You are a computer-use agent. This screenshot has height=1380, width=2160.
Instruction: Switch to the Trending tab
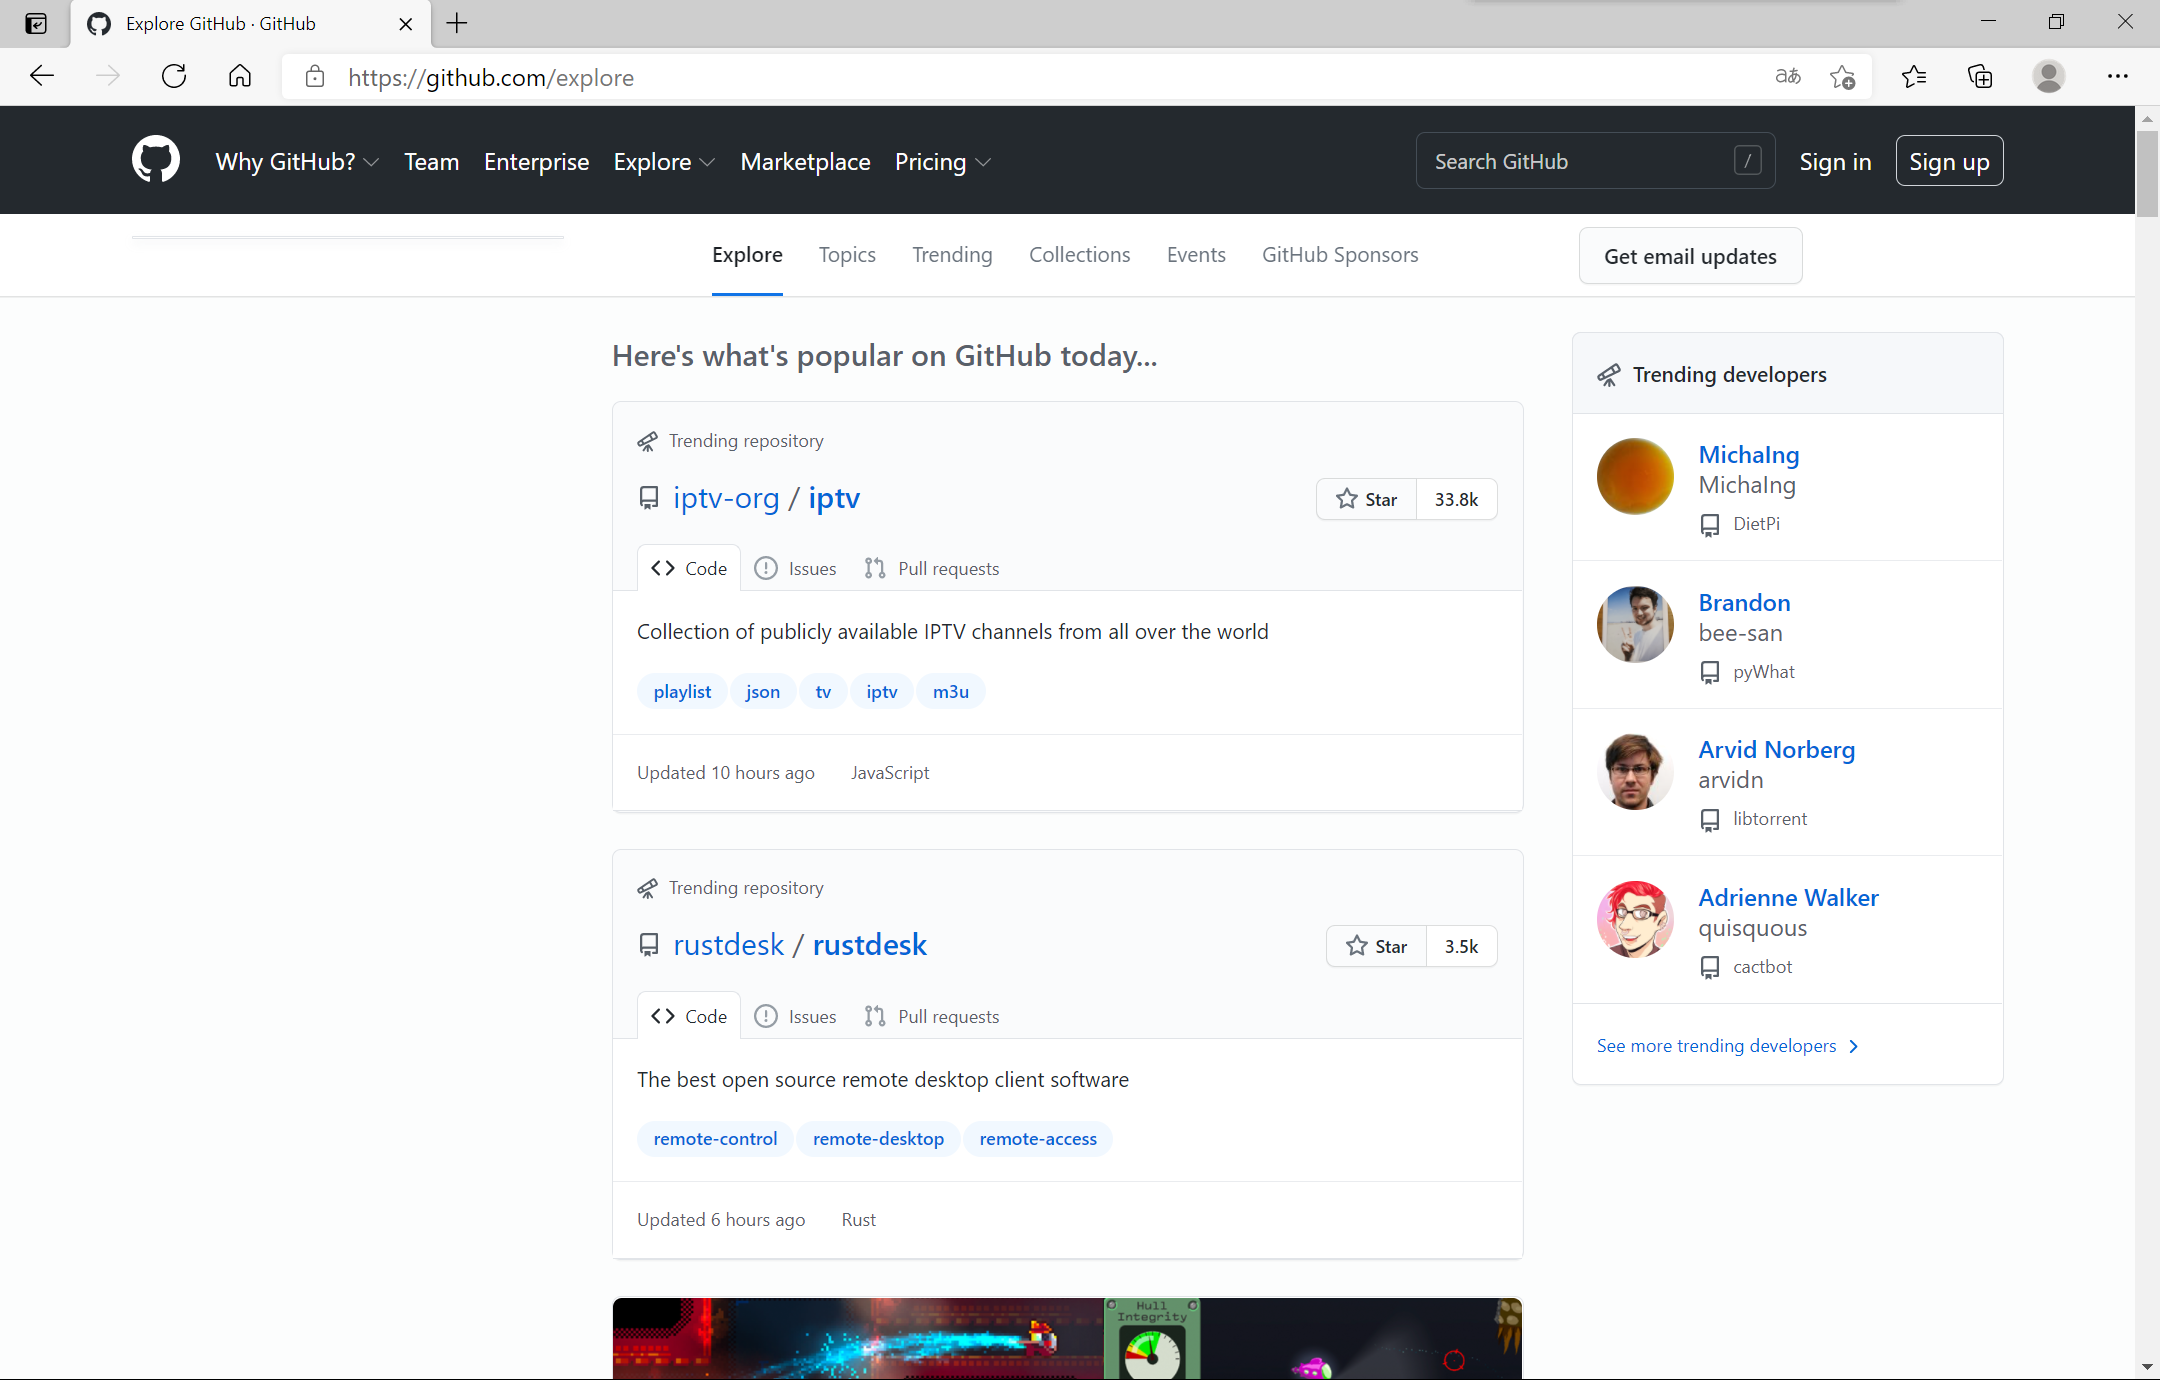pos(952,255)
